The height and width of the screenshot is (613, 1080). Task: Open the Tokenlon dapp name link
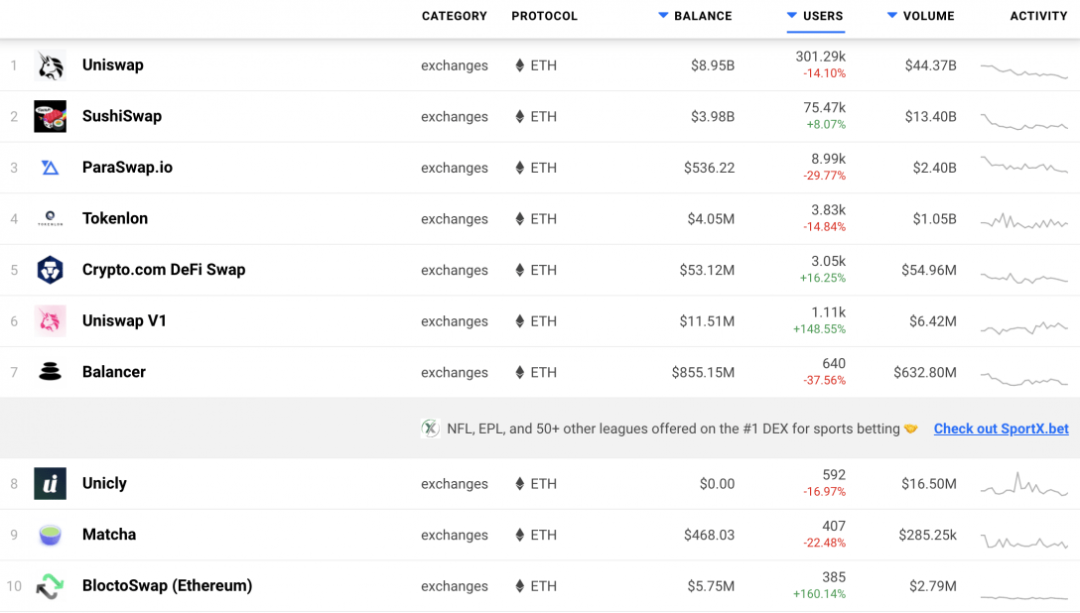click(x=115, y=218)
